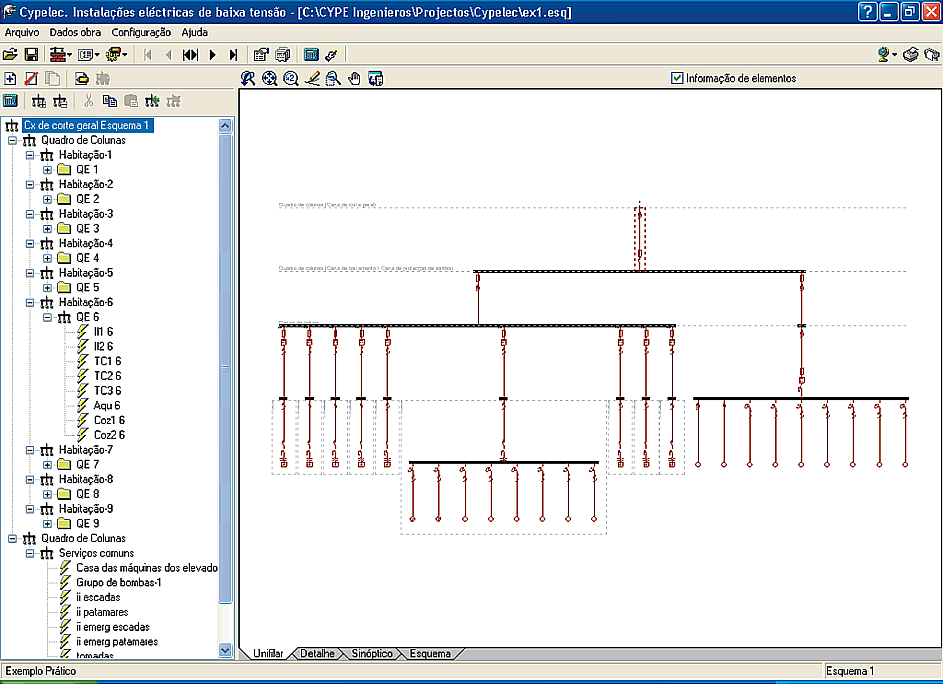Switch to the Esquema tab
Image resolution: width=943 pixels, height=695 pixels.
430,654
